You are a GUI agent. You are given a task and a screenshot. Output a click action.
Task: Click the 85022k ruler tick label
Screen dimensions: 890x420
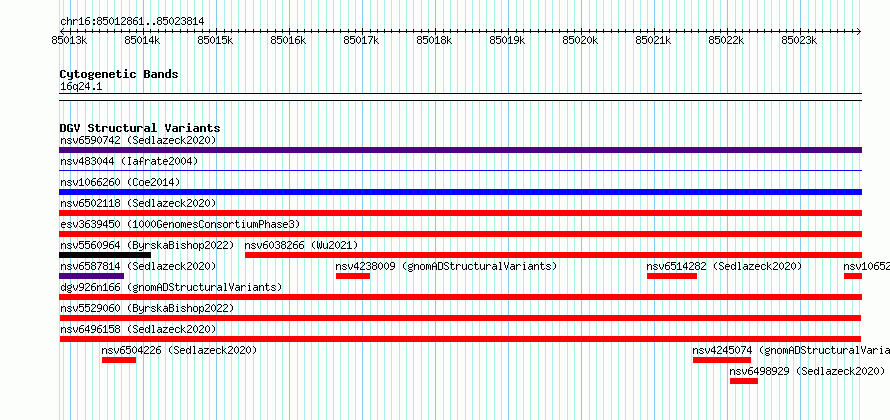727,40
